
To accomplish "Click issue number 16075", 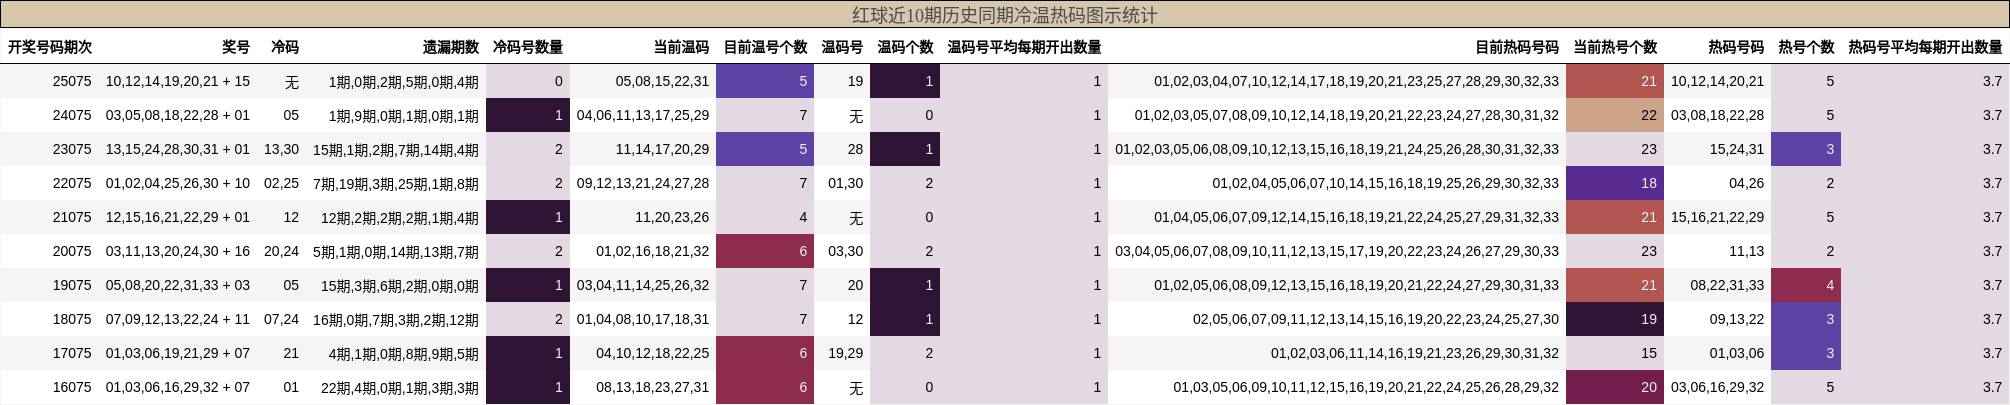I will (x=72, y=387).
